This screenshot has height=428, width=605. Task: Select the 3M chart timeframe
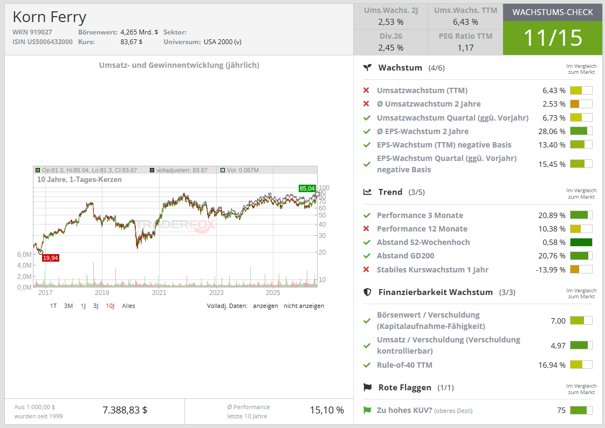pos(68,306)
